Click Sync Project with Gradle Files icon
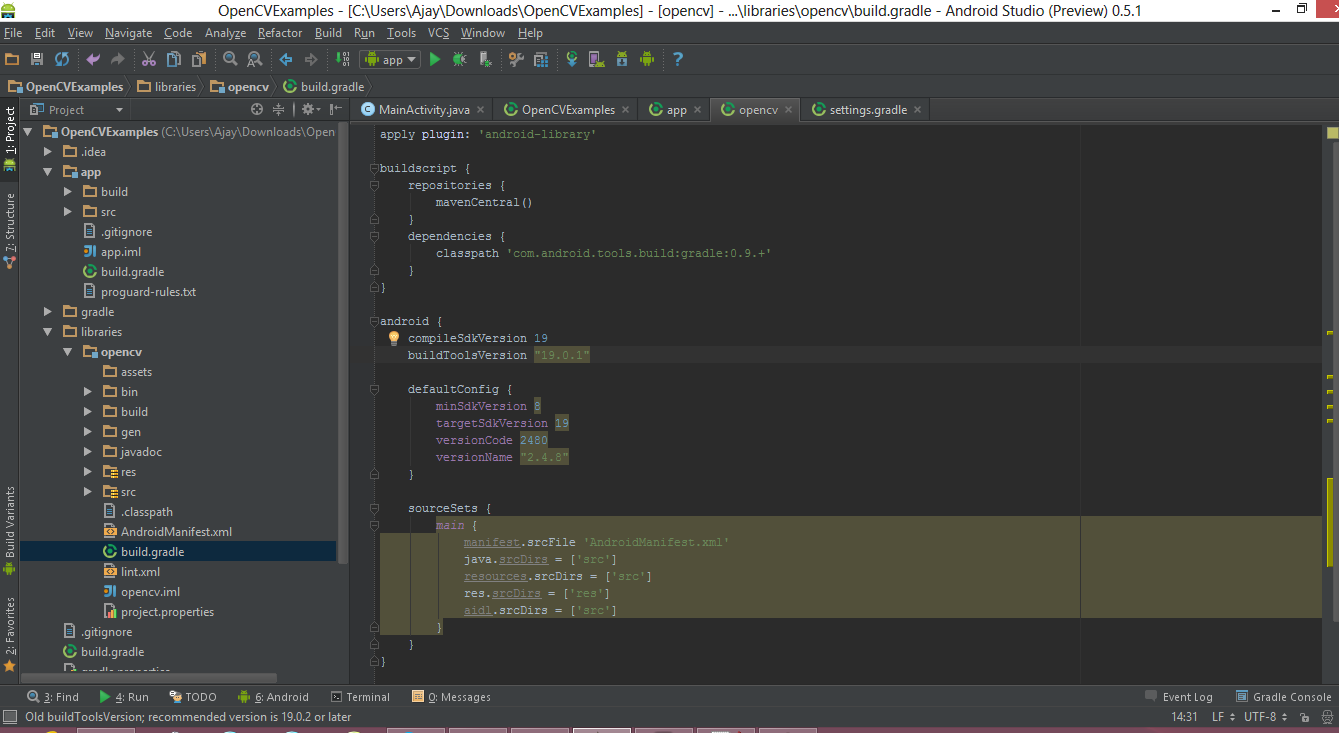Viewport: 1339px width, 733px height. pyautogui.click(x=572, y=60)
